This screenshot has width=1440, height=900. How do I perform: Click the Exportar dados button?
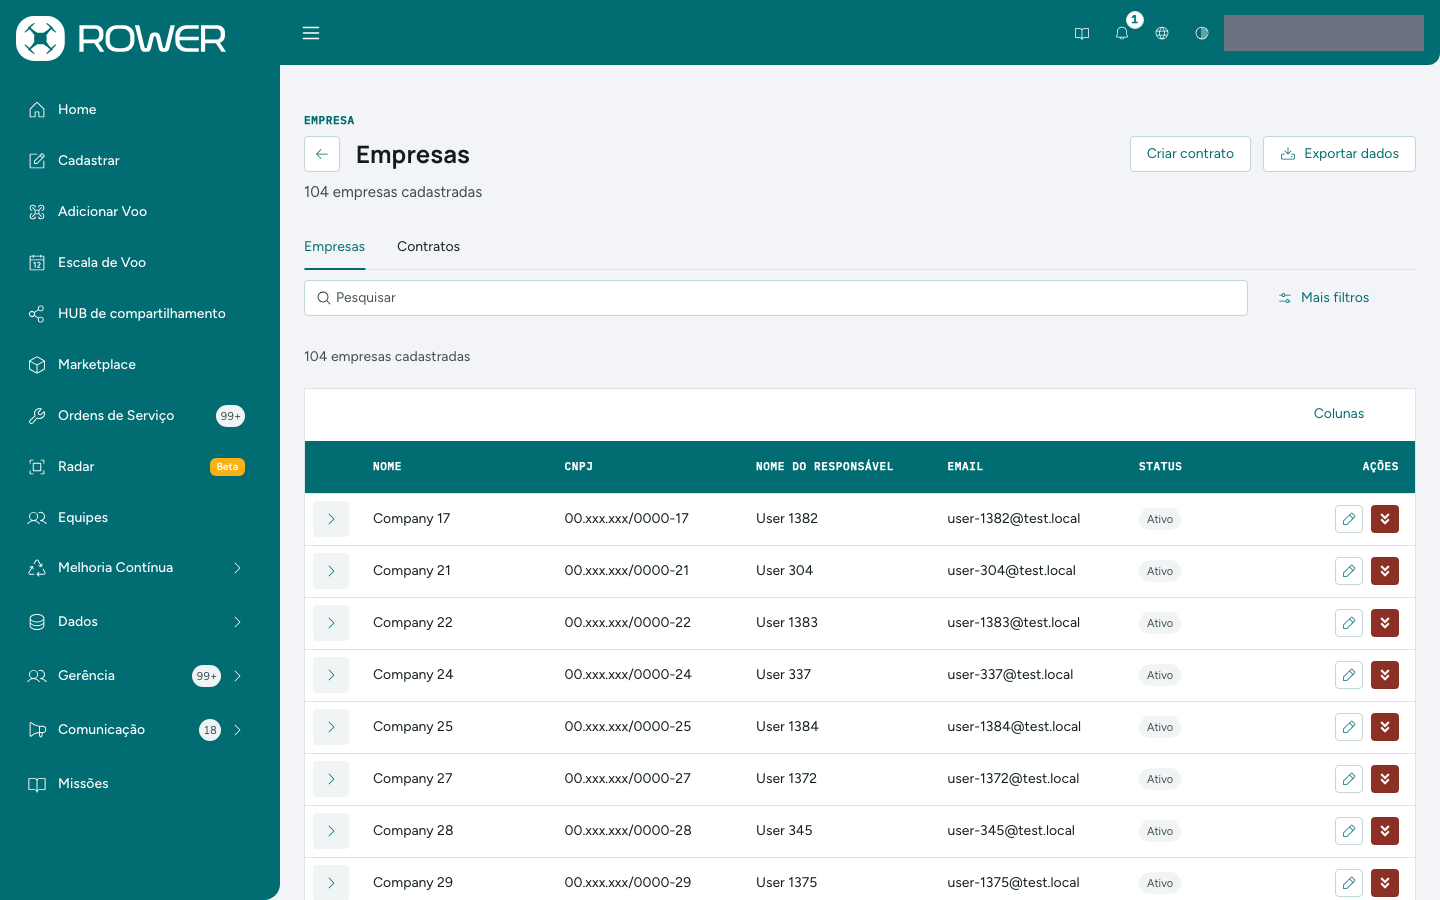click(1339, 154)
